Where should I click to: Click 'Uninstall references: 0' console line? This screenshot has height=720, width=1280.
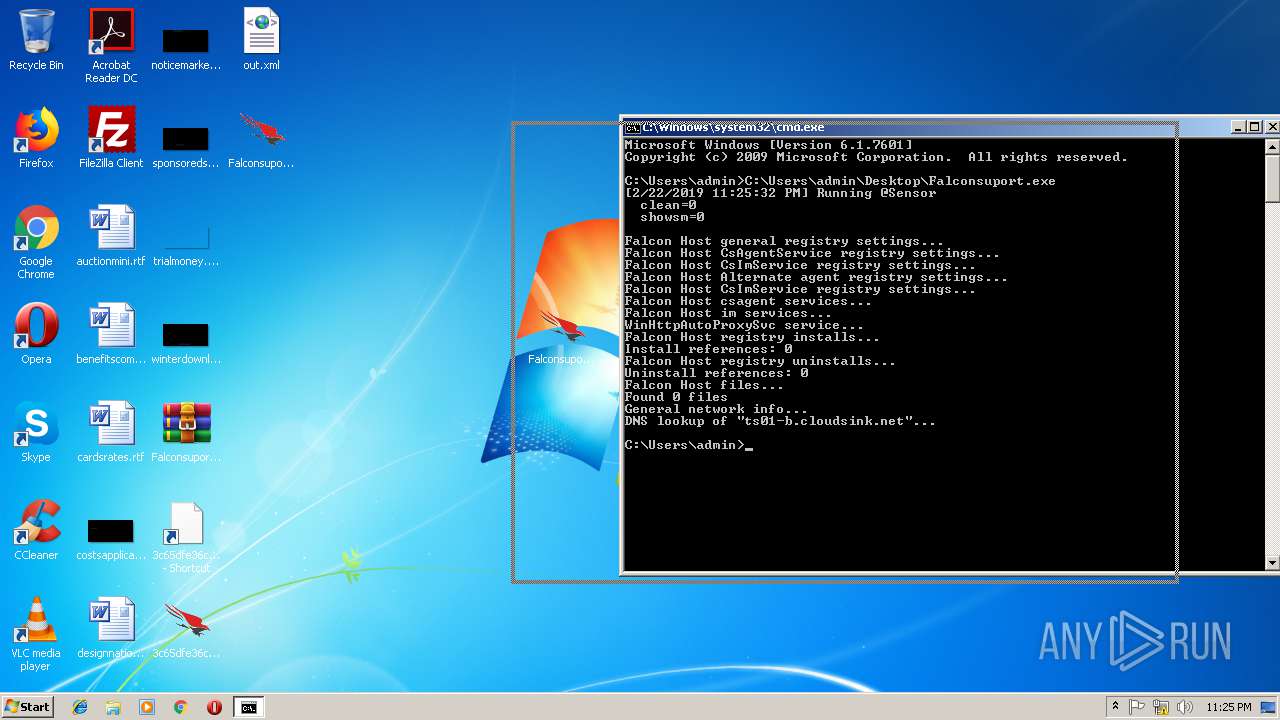coord(716,373)
